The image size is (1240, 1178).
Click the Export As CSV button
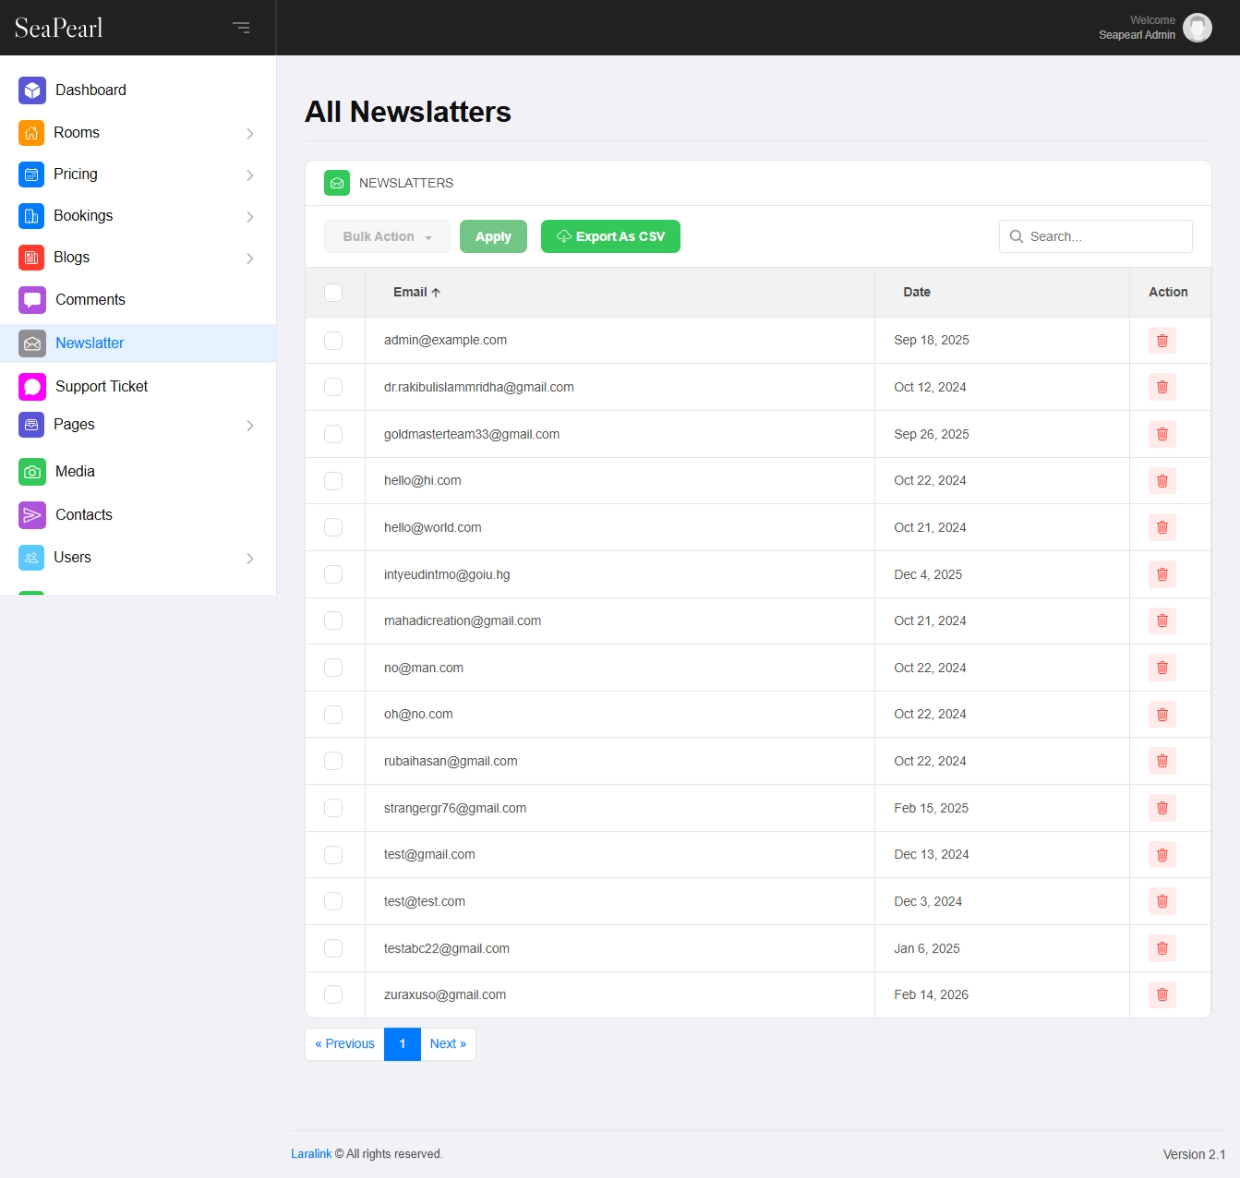coord(610,237)
